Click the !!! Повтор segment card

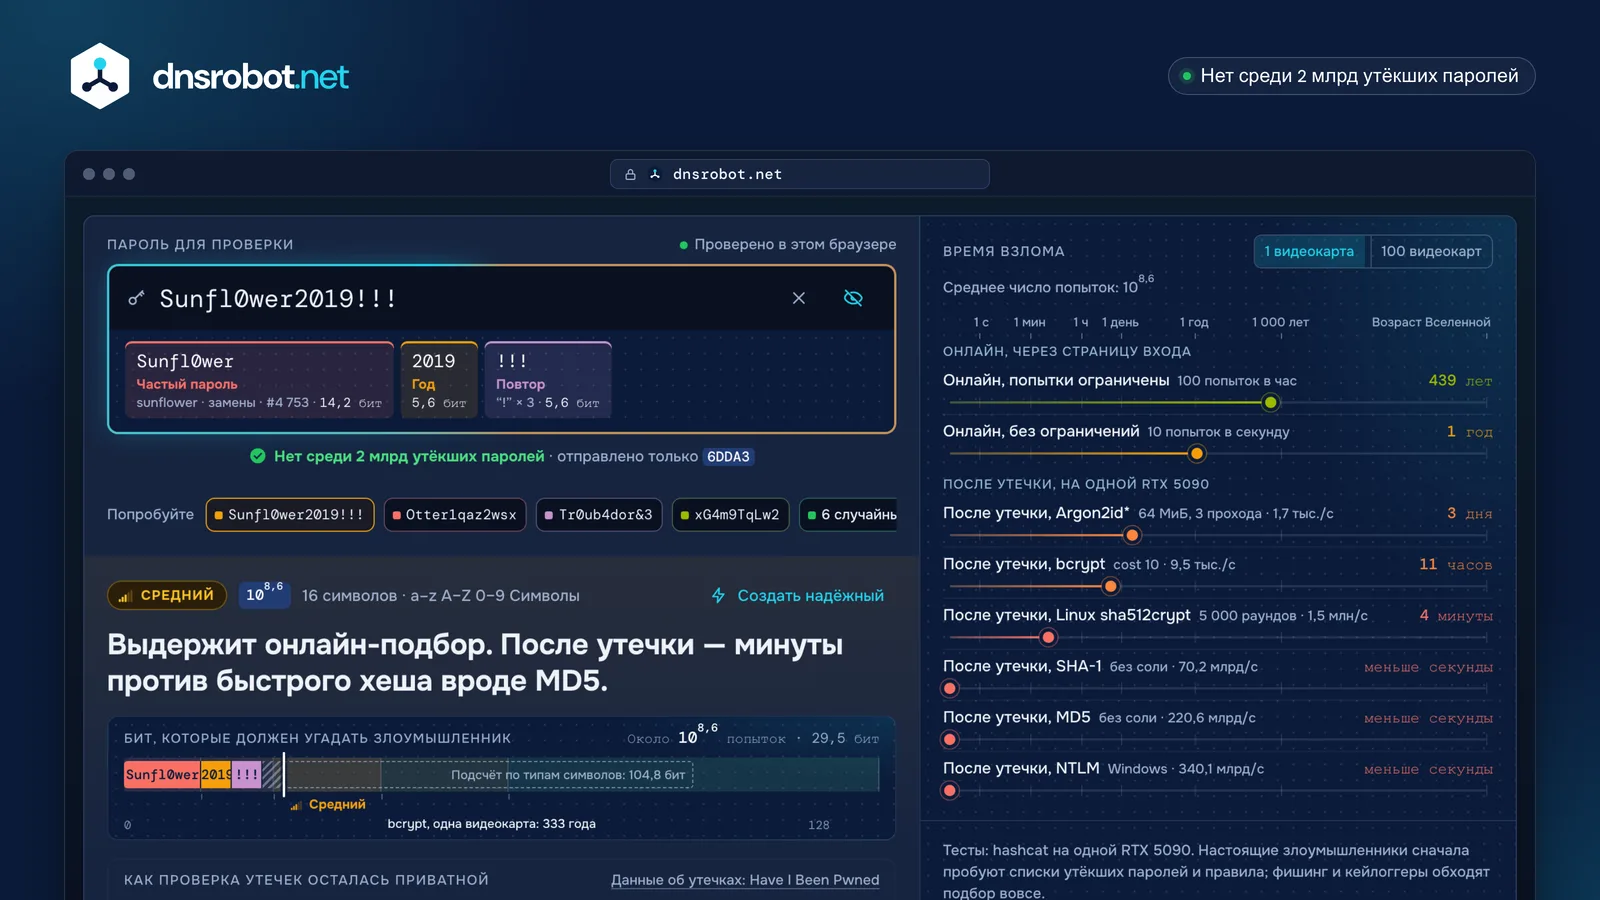(x=548, y=380)
